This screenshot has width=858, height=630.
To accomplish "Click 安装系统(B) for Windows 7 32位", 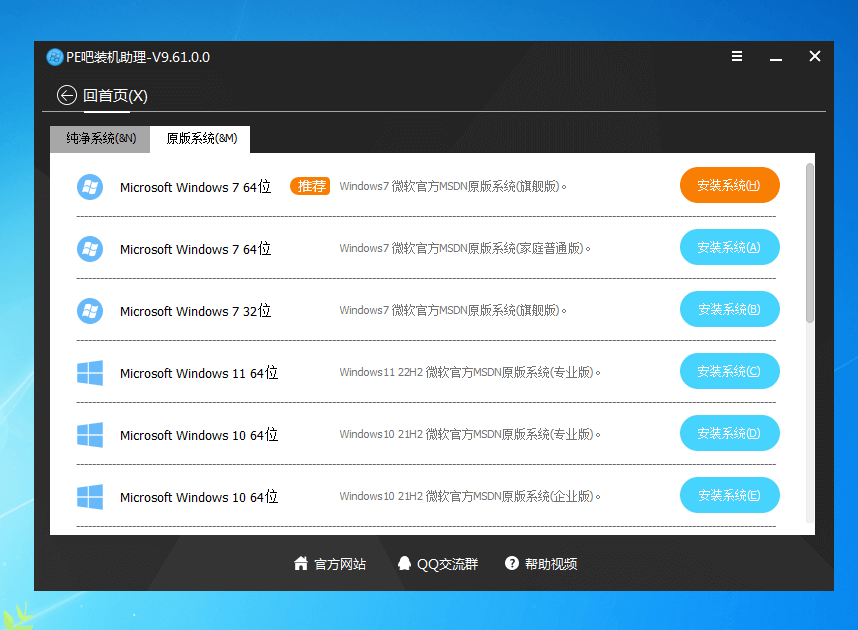I will (x=729, y=309).
